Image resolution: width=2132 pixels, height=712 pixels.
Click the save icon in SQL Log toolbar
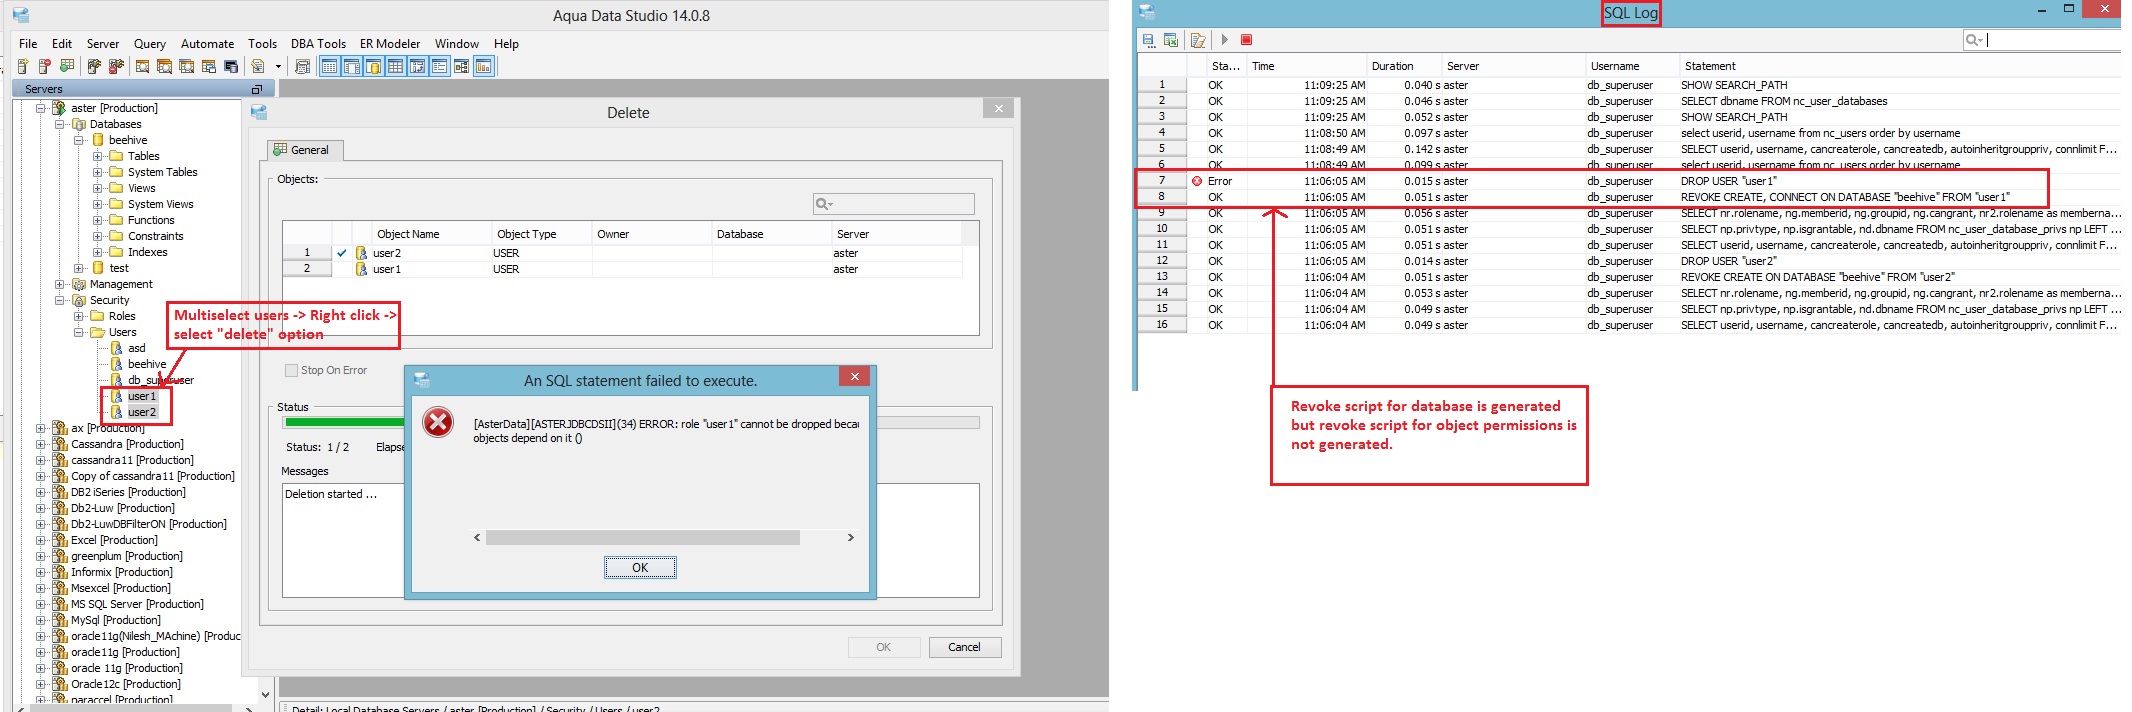pyautogui.click(x=1148, y=40)
